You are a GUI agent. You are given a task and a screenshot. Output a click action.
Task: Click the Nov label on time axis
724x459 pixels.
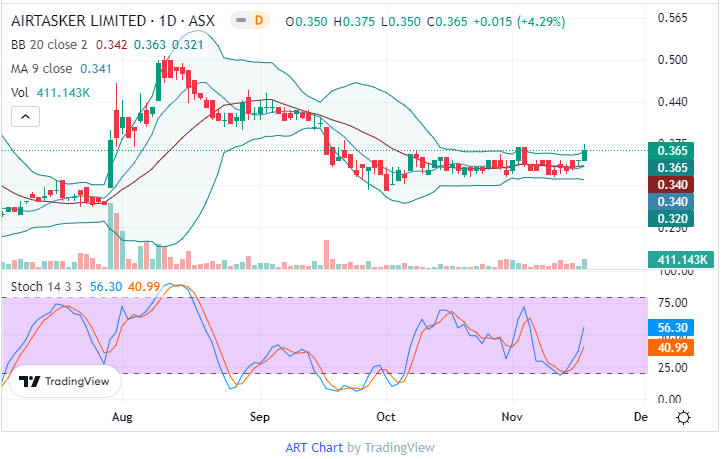pyautogui.click(x=512, y=416)
